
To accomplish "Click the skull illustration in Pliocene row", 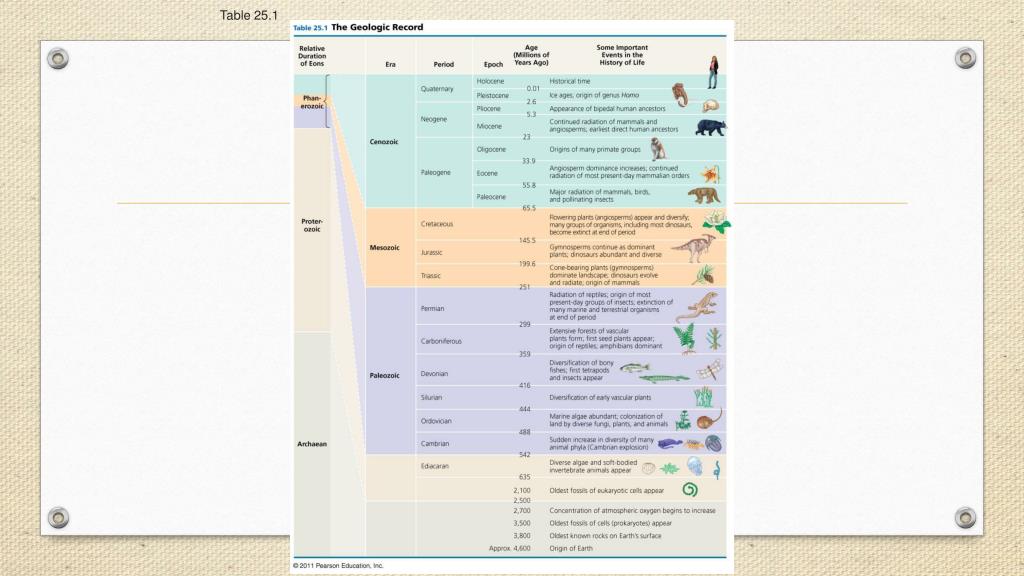I will [x=711, y=106].
